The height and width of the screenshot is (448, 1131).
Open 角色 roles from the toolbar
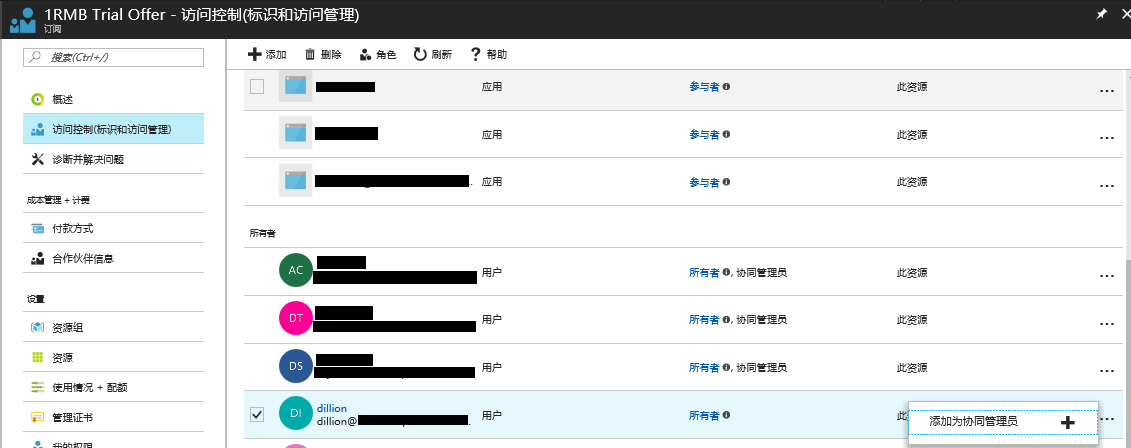pos(366,54)
